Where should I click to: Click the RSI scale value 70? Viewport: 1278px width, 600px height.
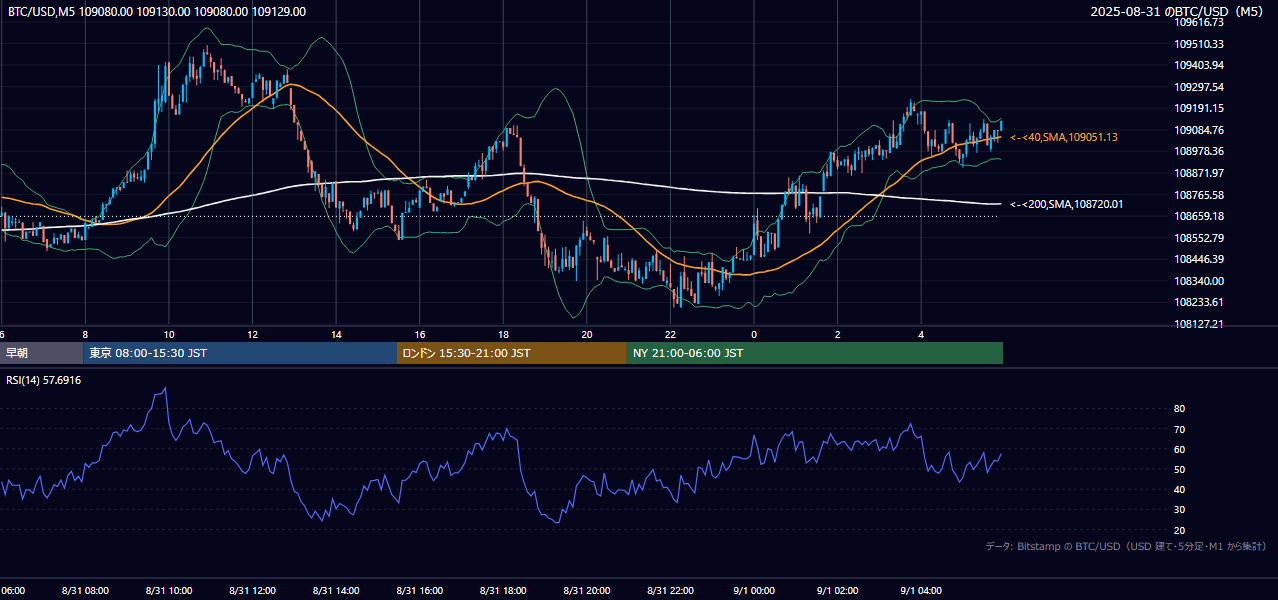coord(1180,429)
